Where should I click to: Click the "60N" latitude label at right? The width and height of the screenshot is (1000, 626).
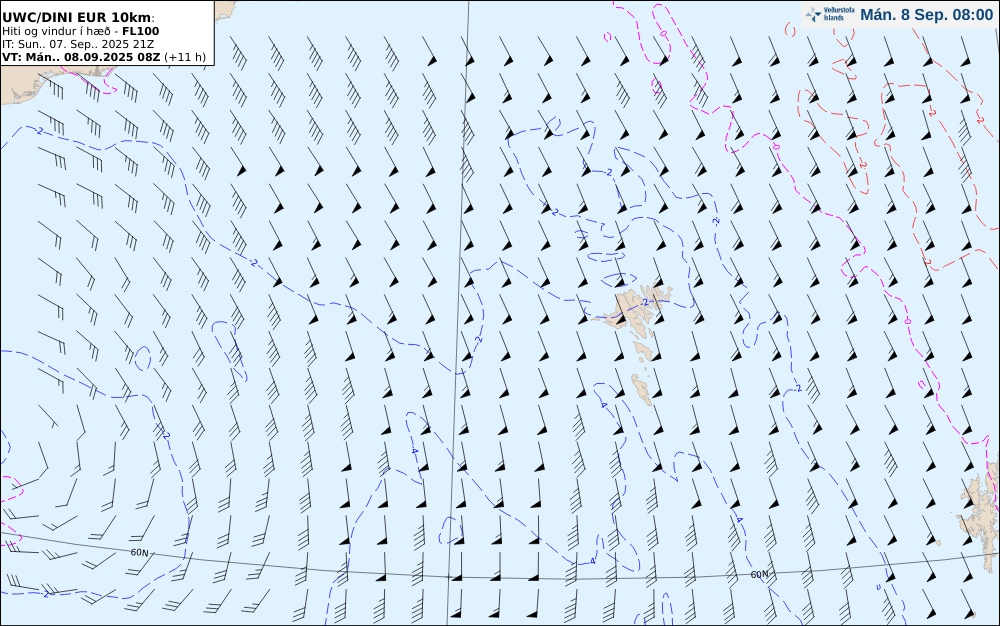759,574
